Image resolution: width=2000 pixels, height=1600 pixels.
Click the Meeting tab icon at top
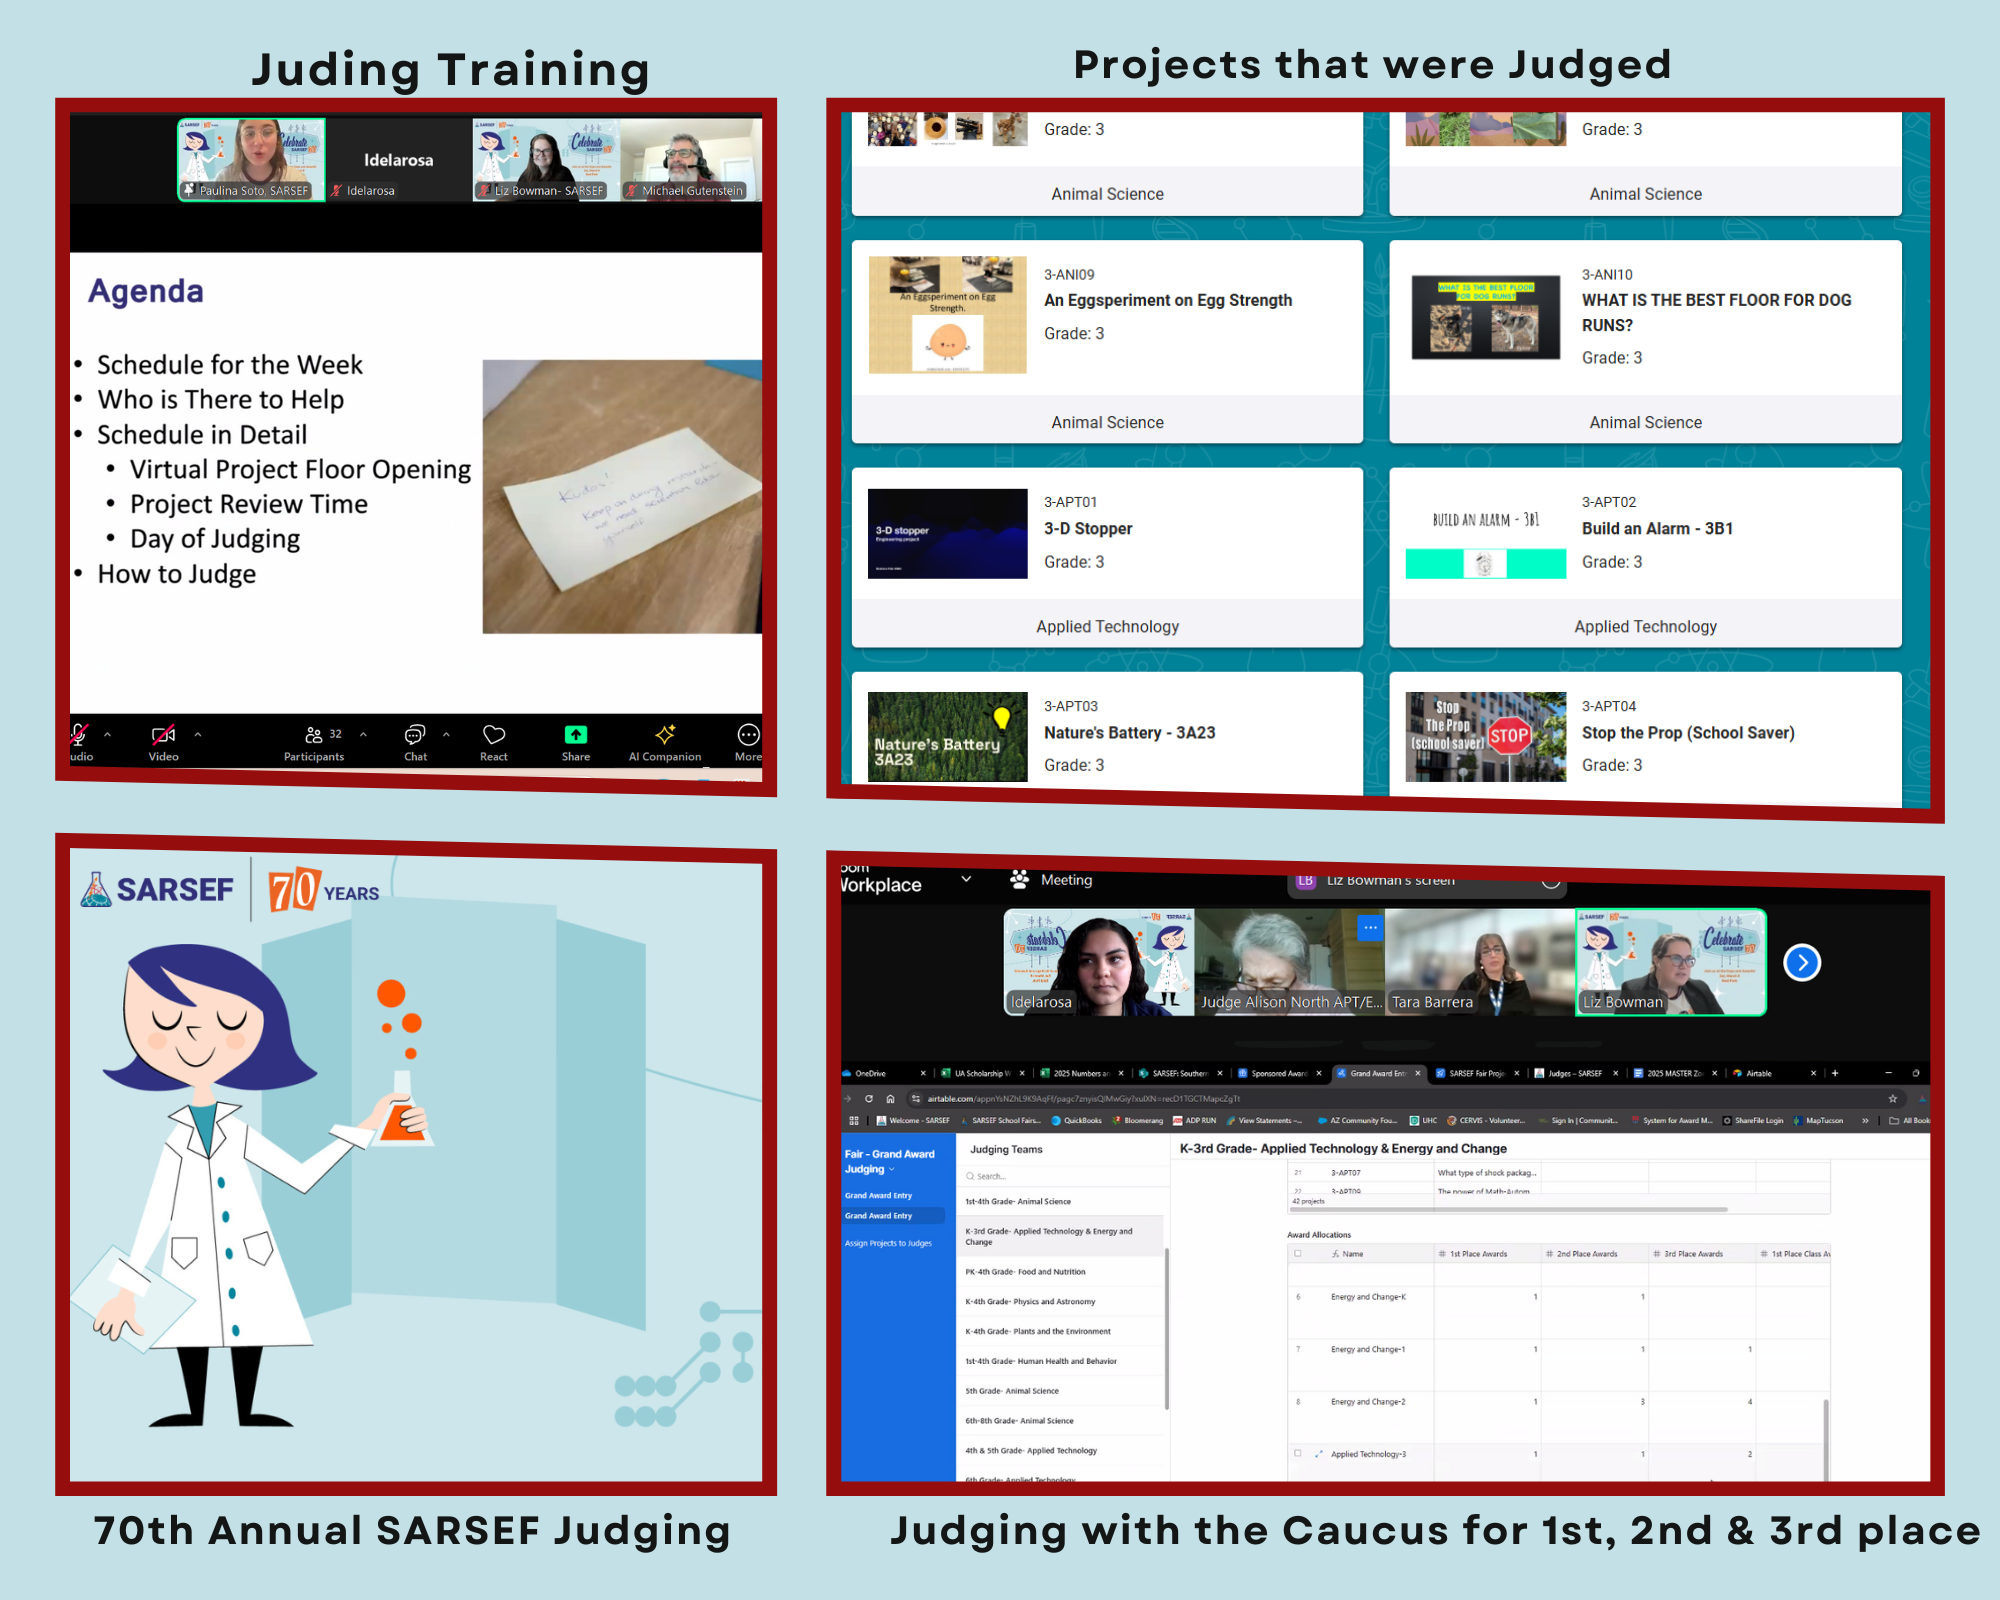tap(1019, 879)
